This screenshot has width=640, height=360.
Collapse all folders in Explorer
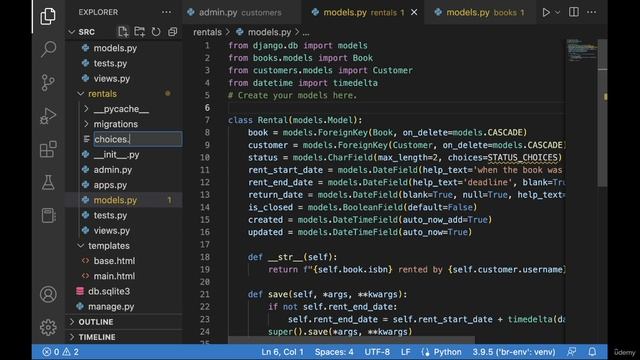[173, 32]
